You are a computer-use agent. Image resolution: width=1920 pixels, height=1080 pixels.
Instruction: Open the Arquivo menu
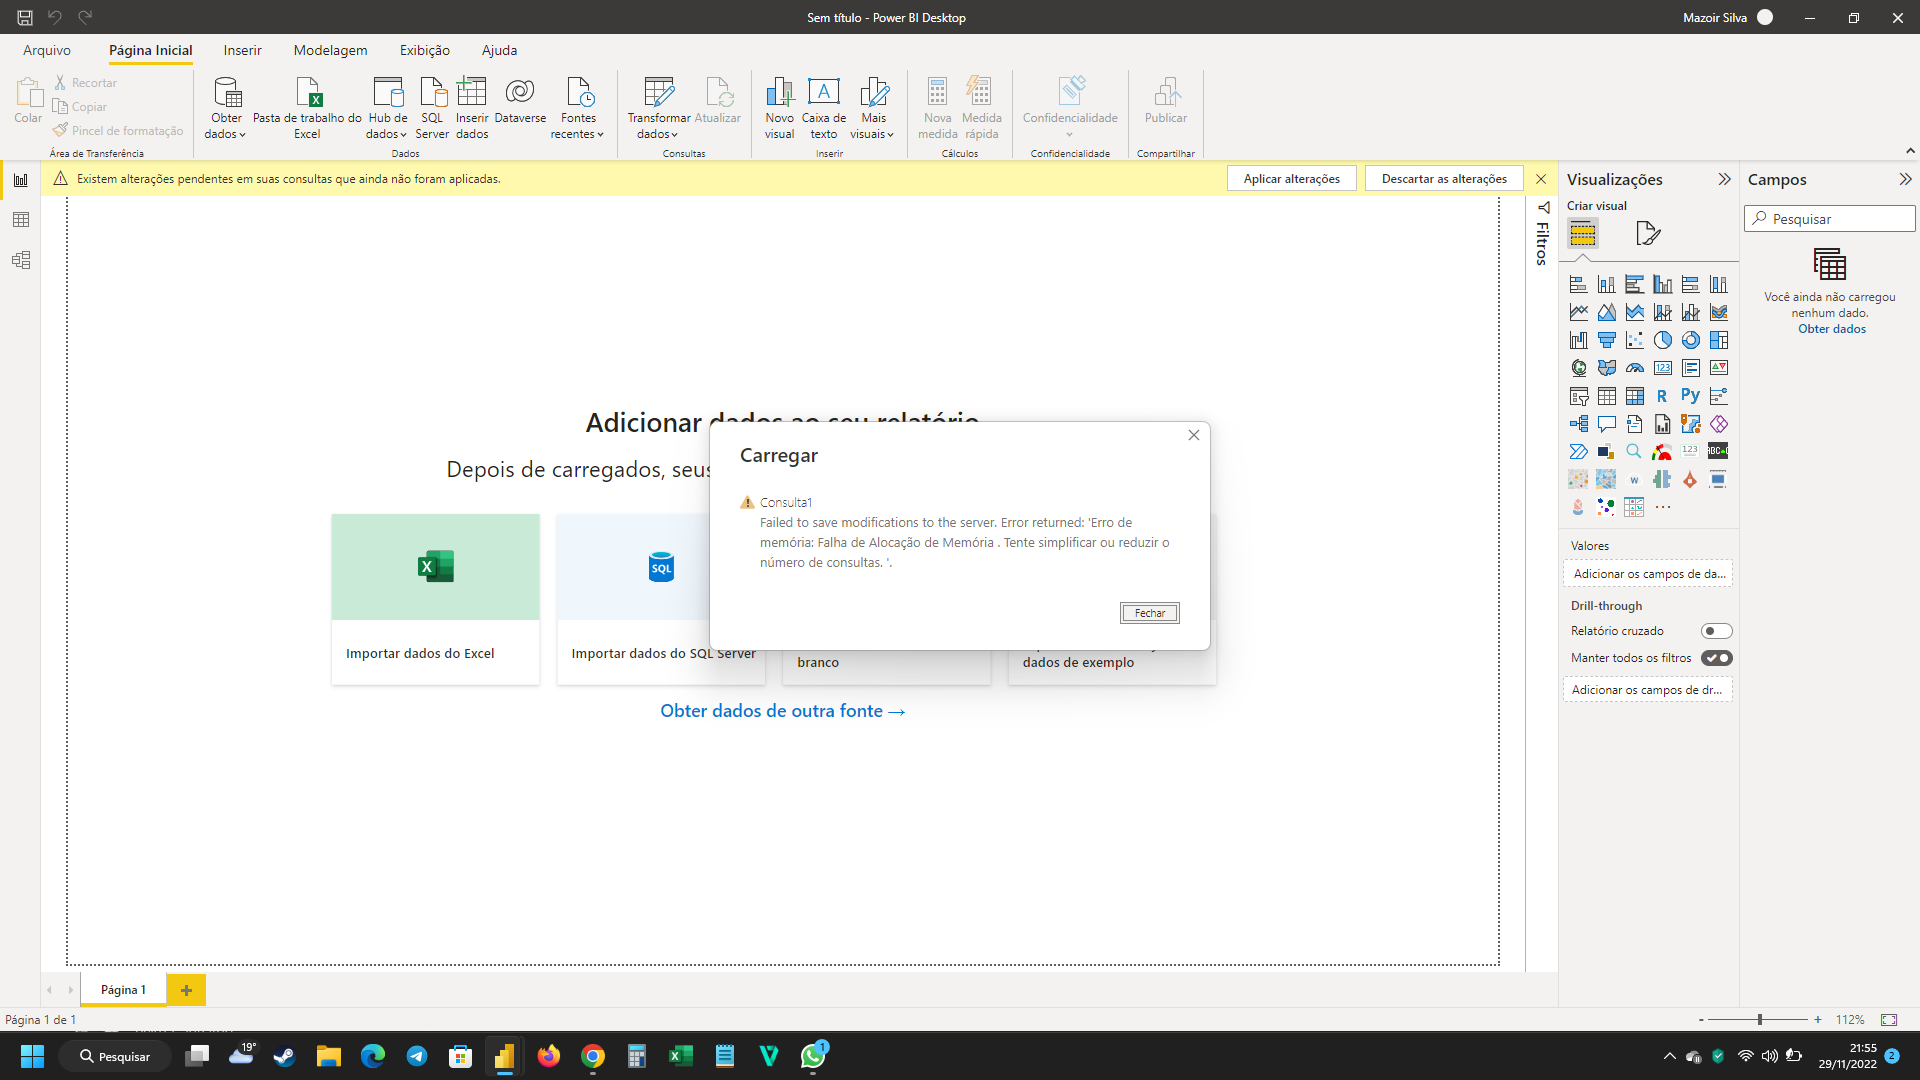pyautogui.click(x=47, y=50)
